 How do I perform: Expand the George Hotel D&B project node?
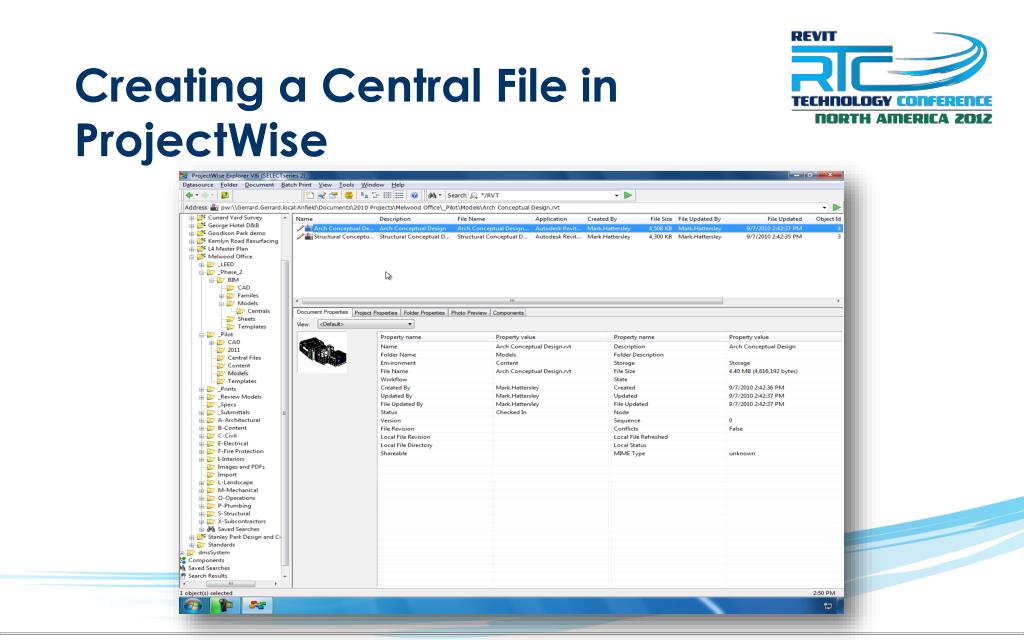tap(192, 225)
